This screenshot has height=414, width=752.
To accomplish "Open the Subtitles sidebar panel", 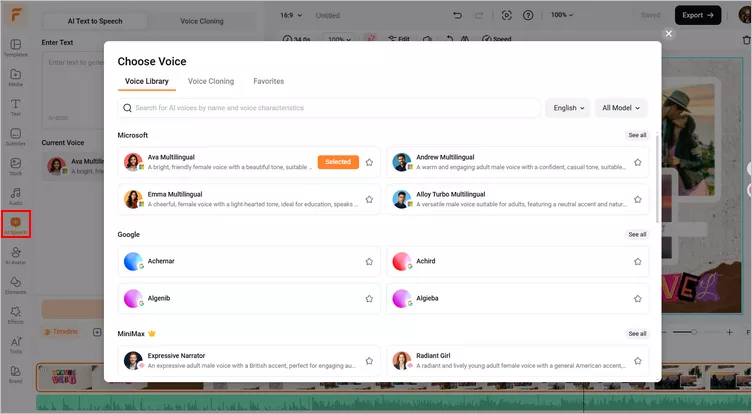I will [x=15, y=137].
